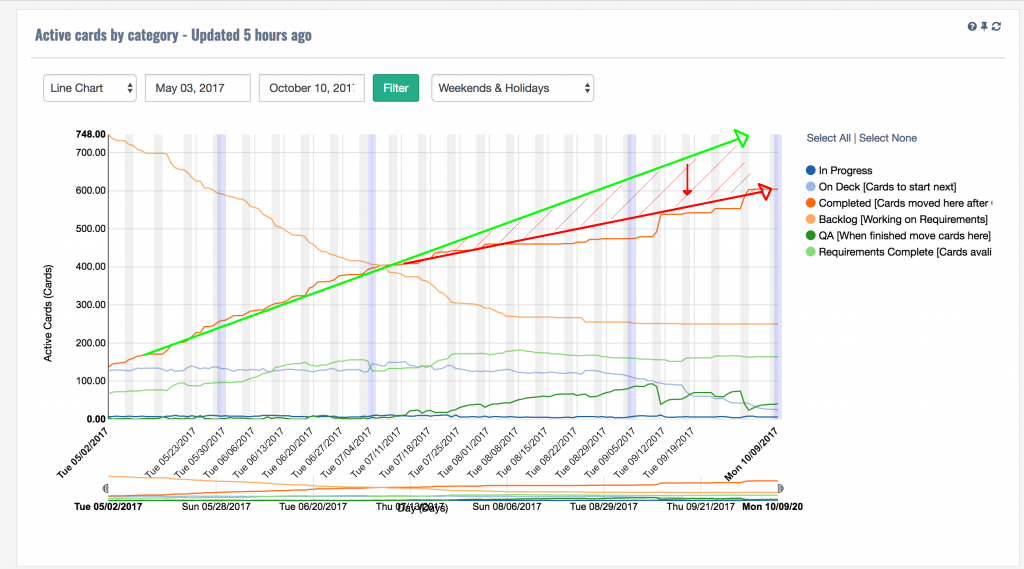Click the 748.00 y-axis maximum label
Screen dimensions: 1024x569
(x=91, y=134)
